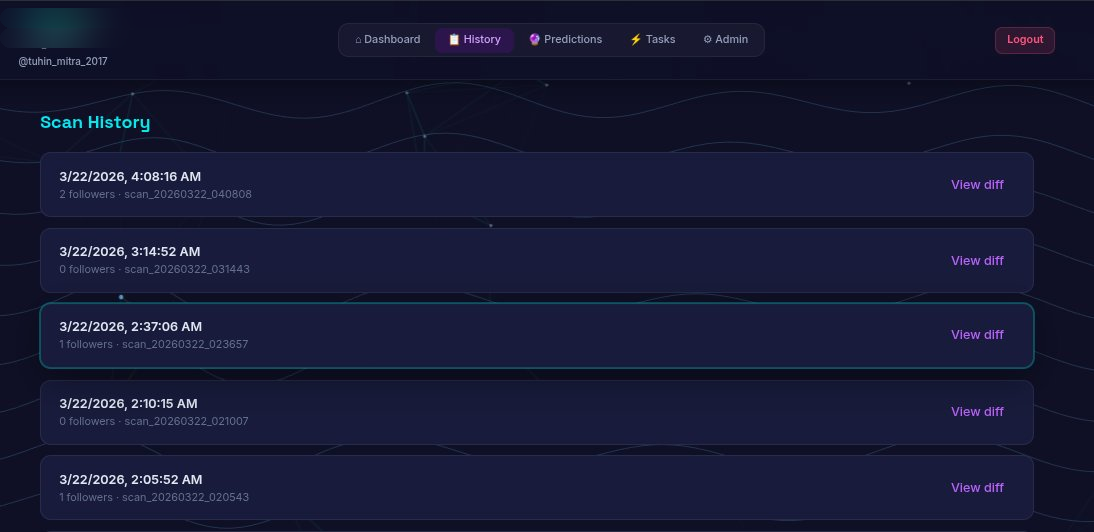Click the crystal ball Predictions icon
The height and width of the screenshot is (532, 1094).
534,40
